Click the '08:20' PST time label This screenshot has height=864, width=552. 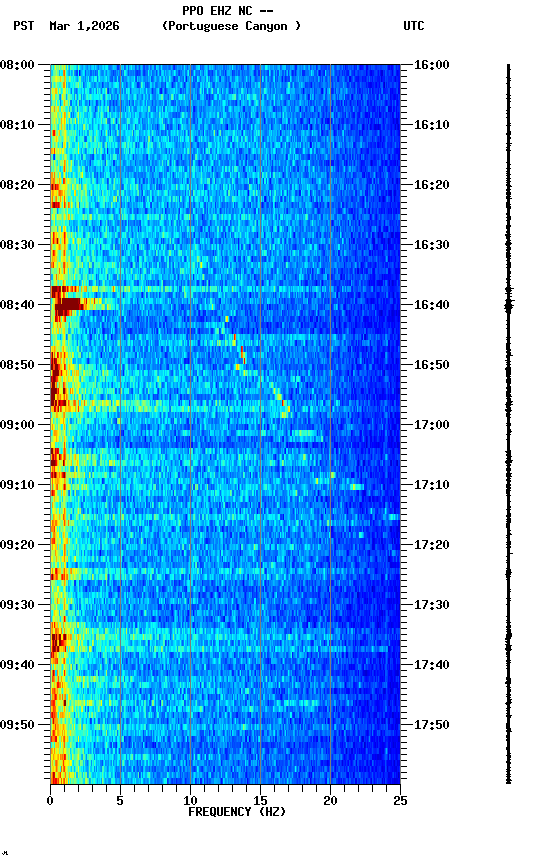[17, 185]
